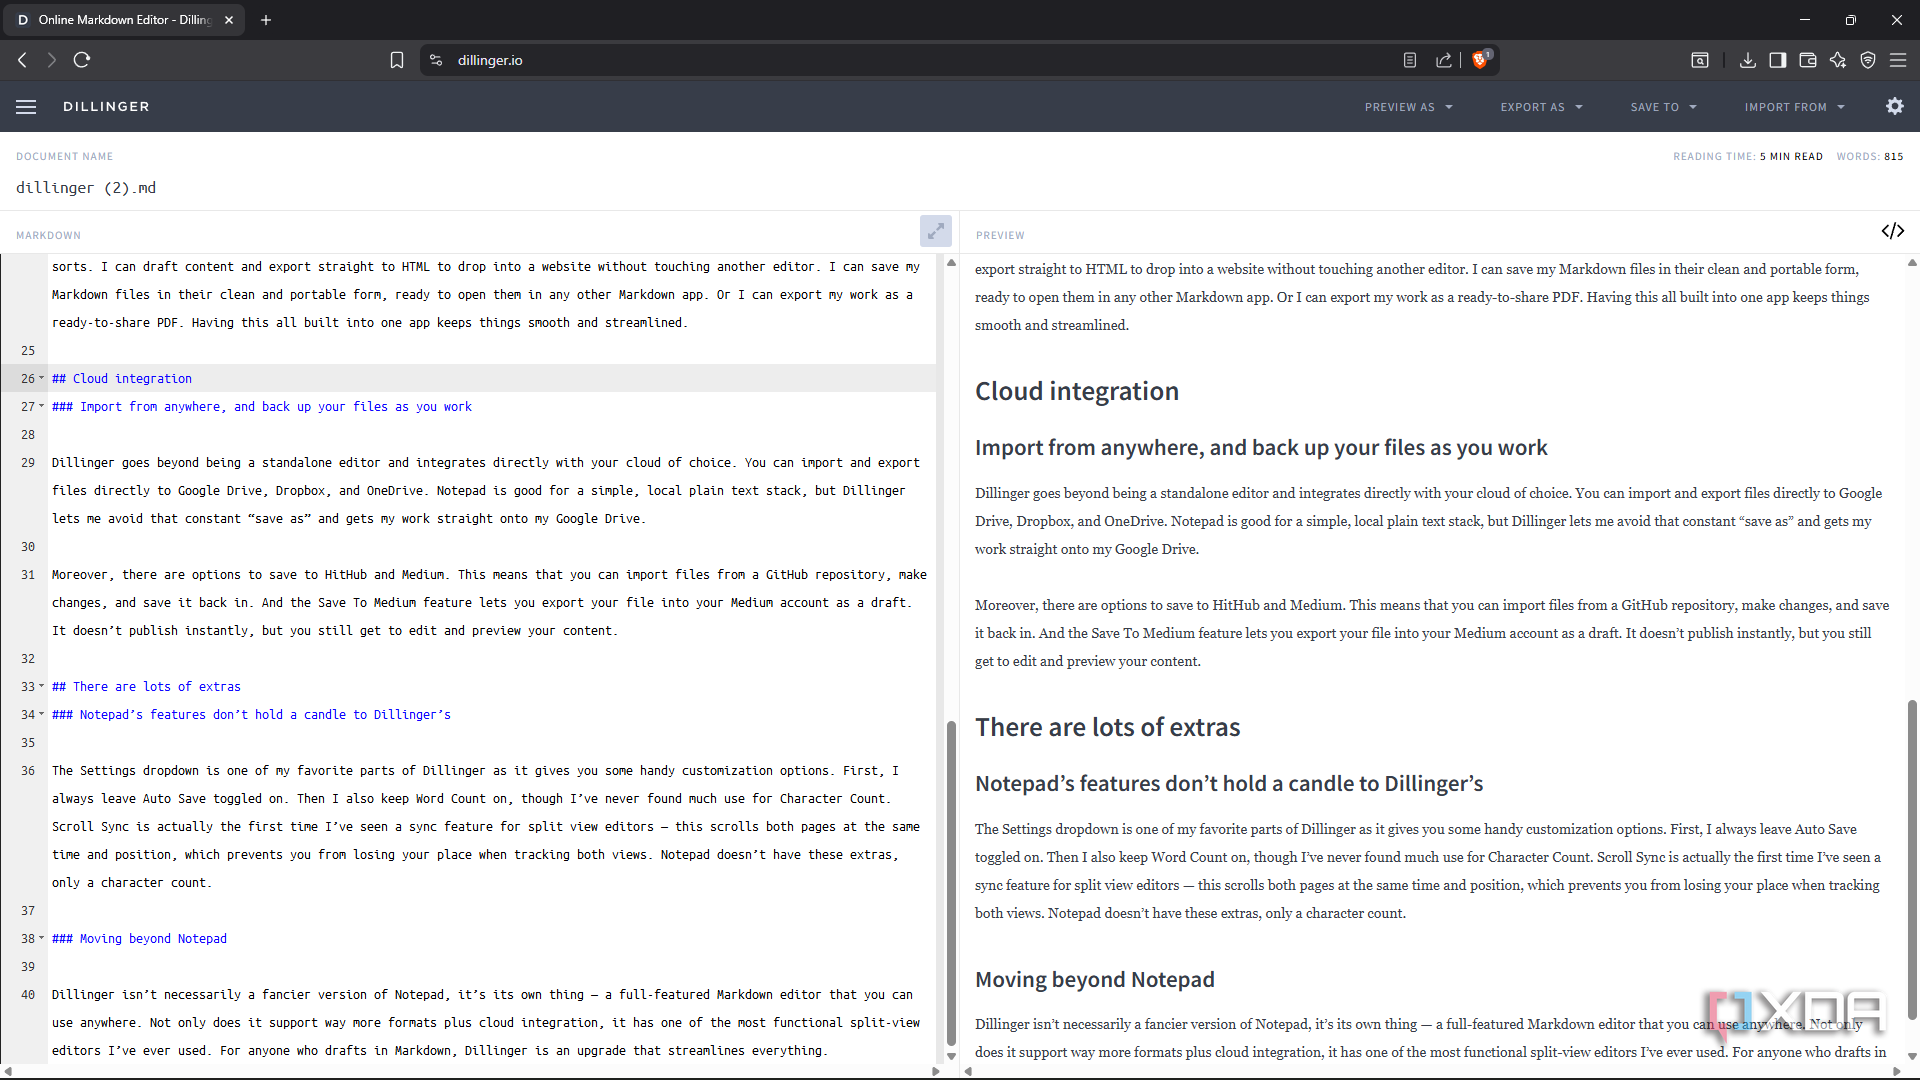Viewport: 1920px width, 1080px height.
Task: Open the Brave Shields lion icon
Action: coord(1480,60)
